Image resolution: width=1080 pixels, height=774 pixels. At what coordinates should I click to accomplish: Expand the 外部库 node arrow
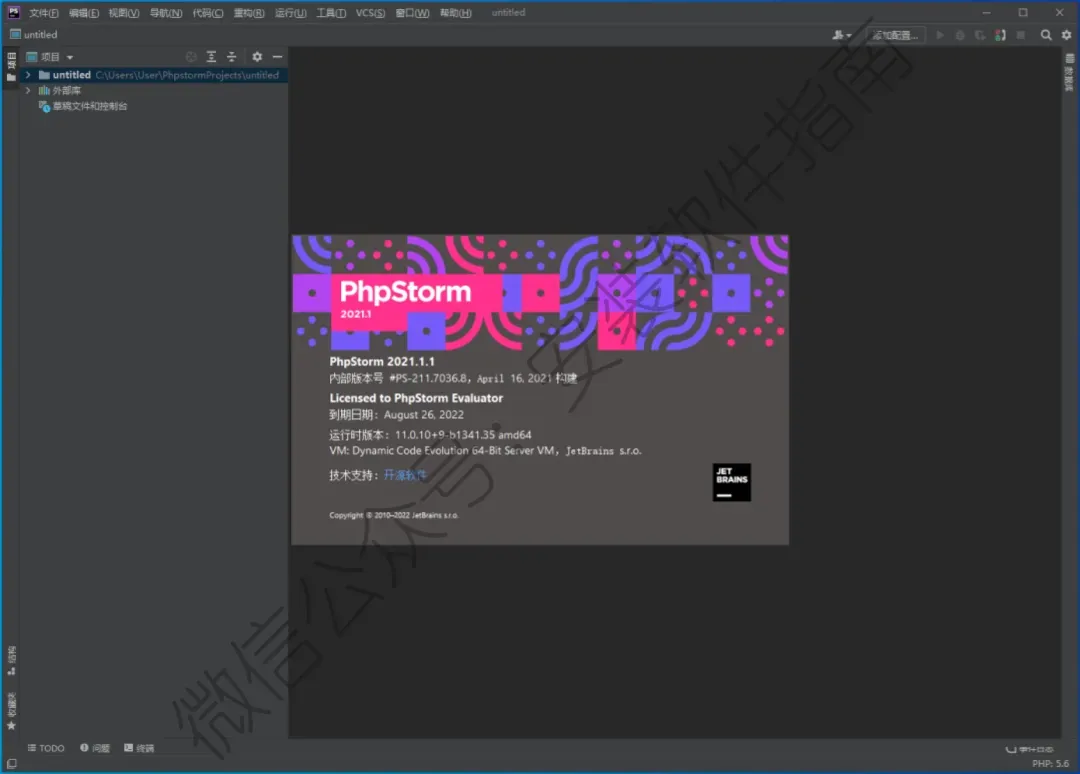(x=28, y=91)
